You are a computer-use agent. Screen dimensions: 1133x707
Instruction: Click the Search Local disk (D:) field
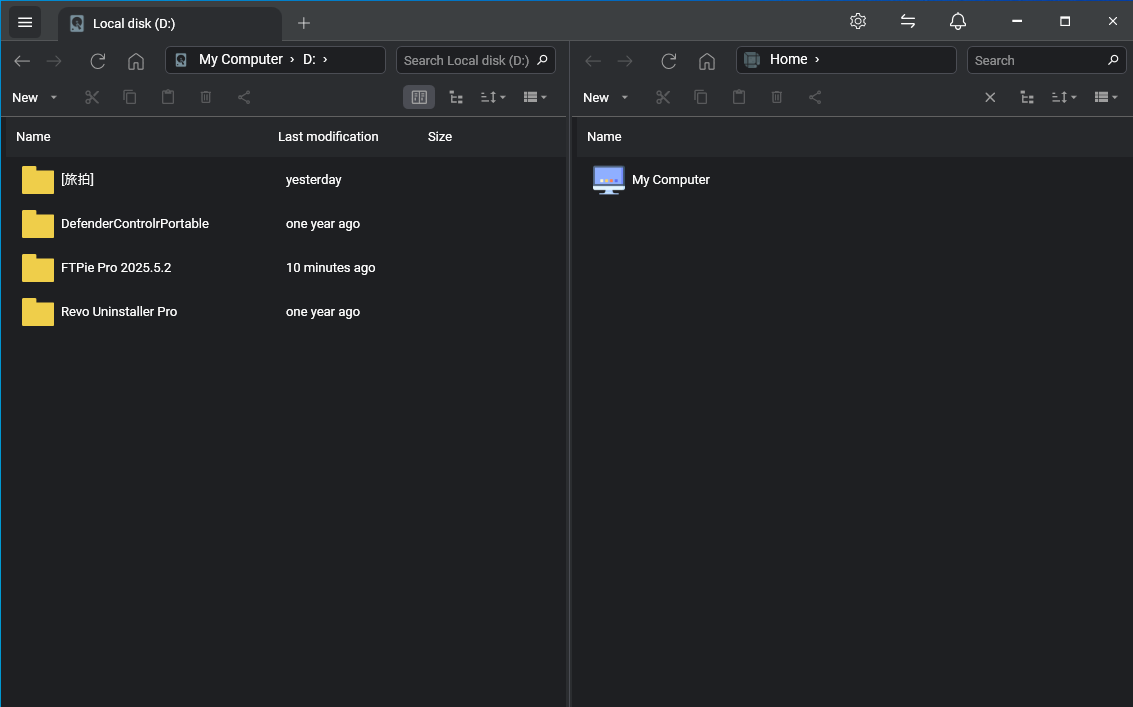pyautogui.click(x=466, y=61)
